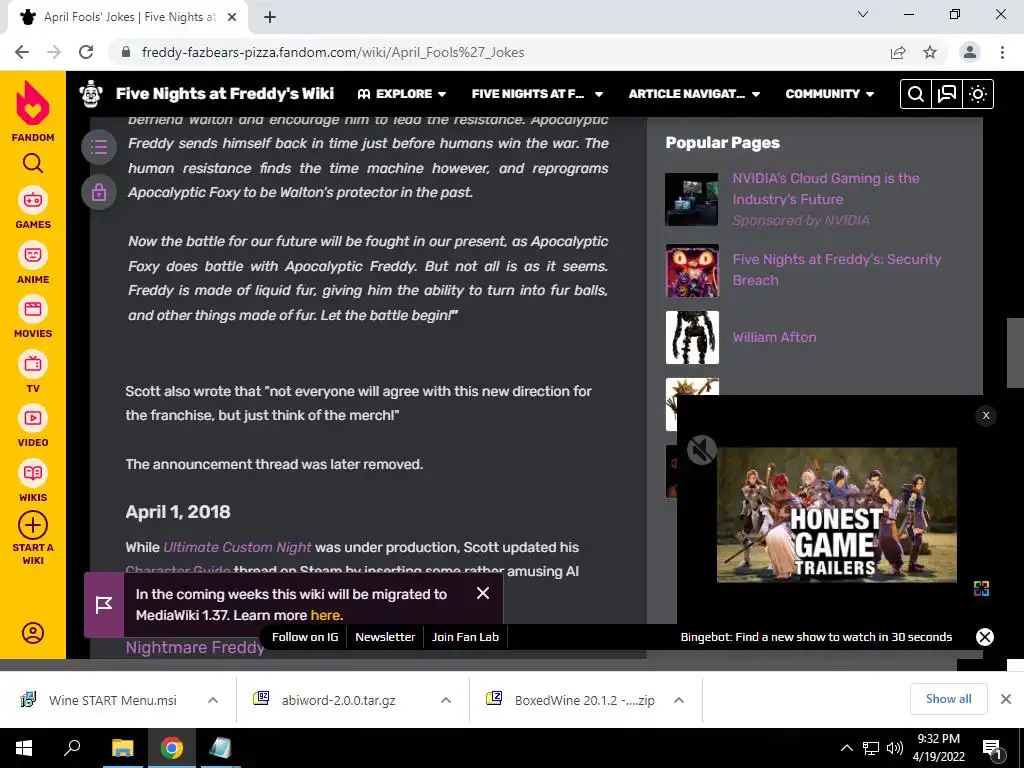This screenshot has height=768, width=1024.
Task: Open the Chrome profile avatar
Action: [x=970, y=52]
